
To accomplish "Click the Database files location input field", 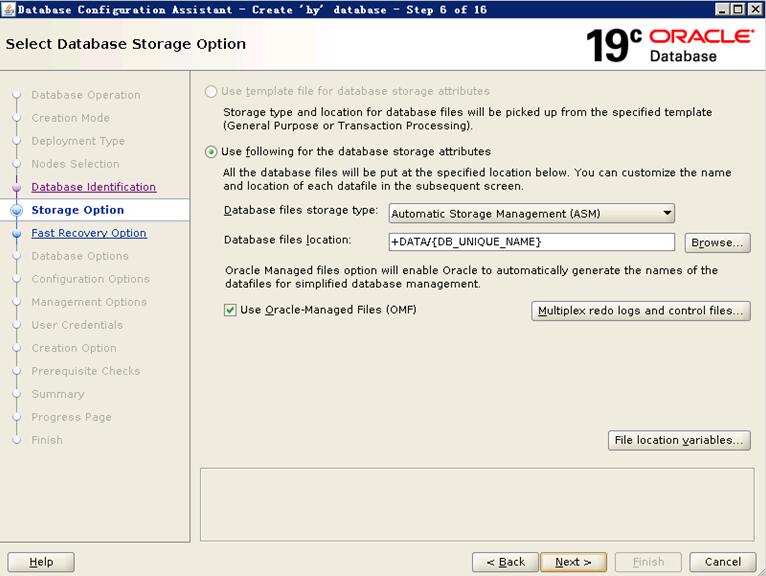I will click(532, 242).
